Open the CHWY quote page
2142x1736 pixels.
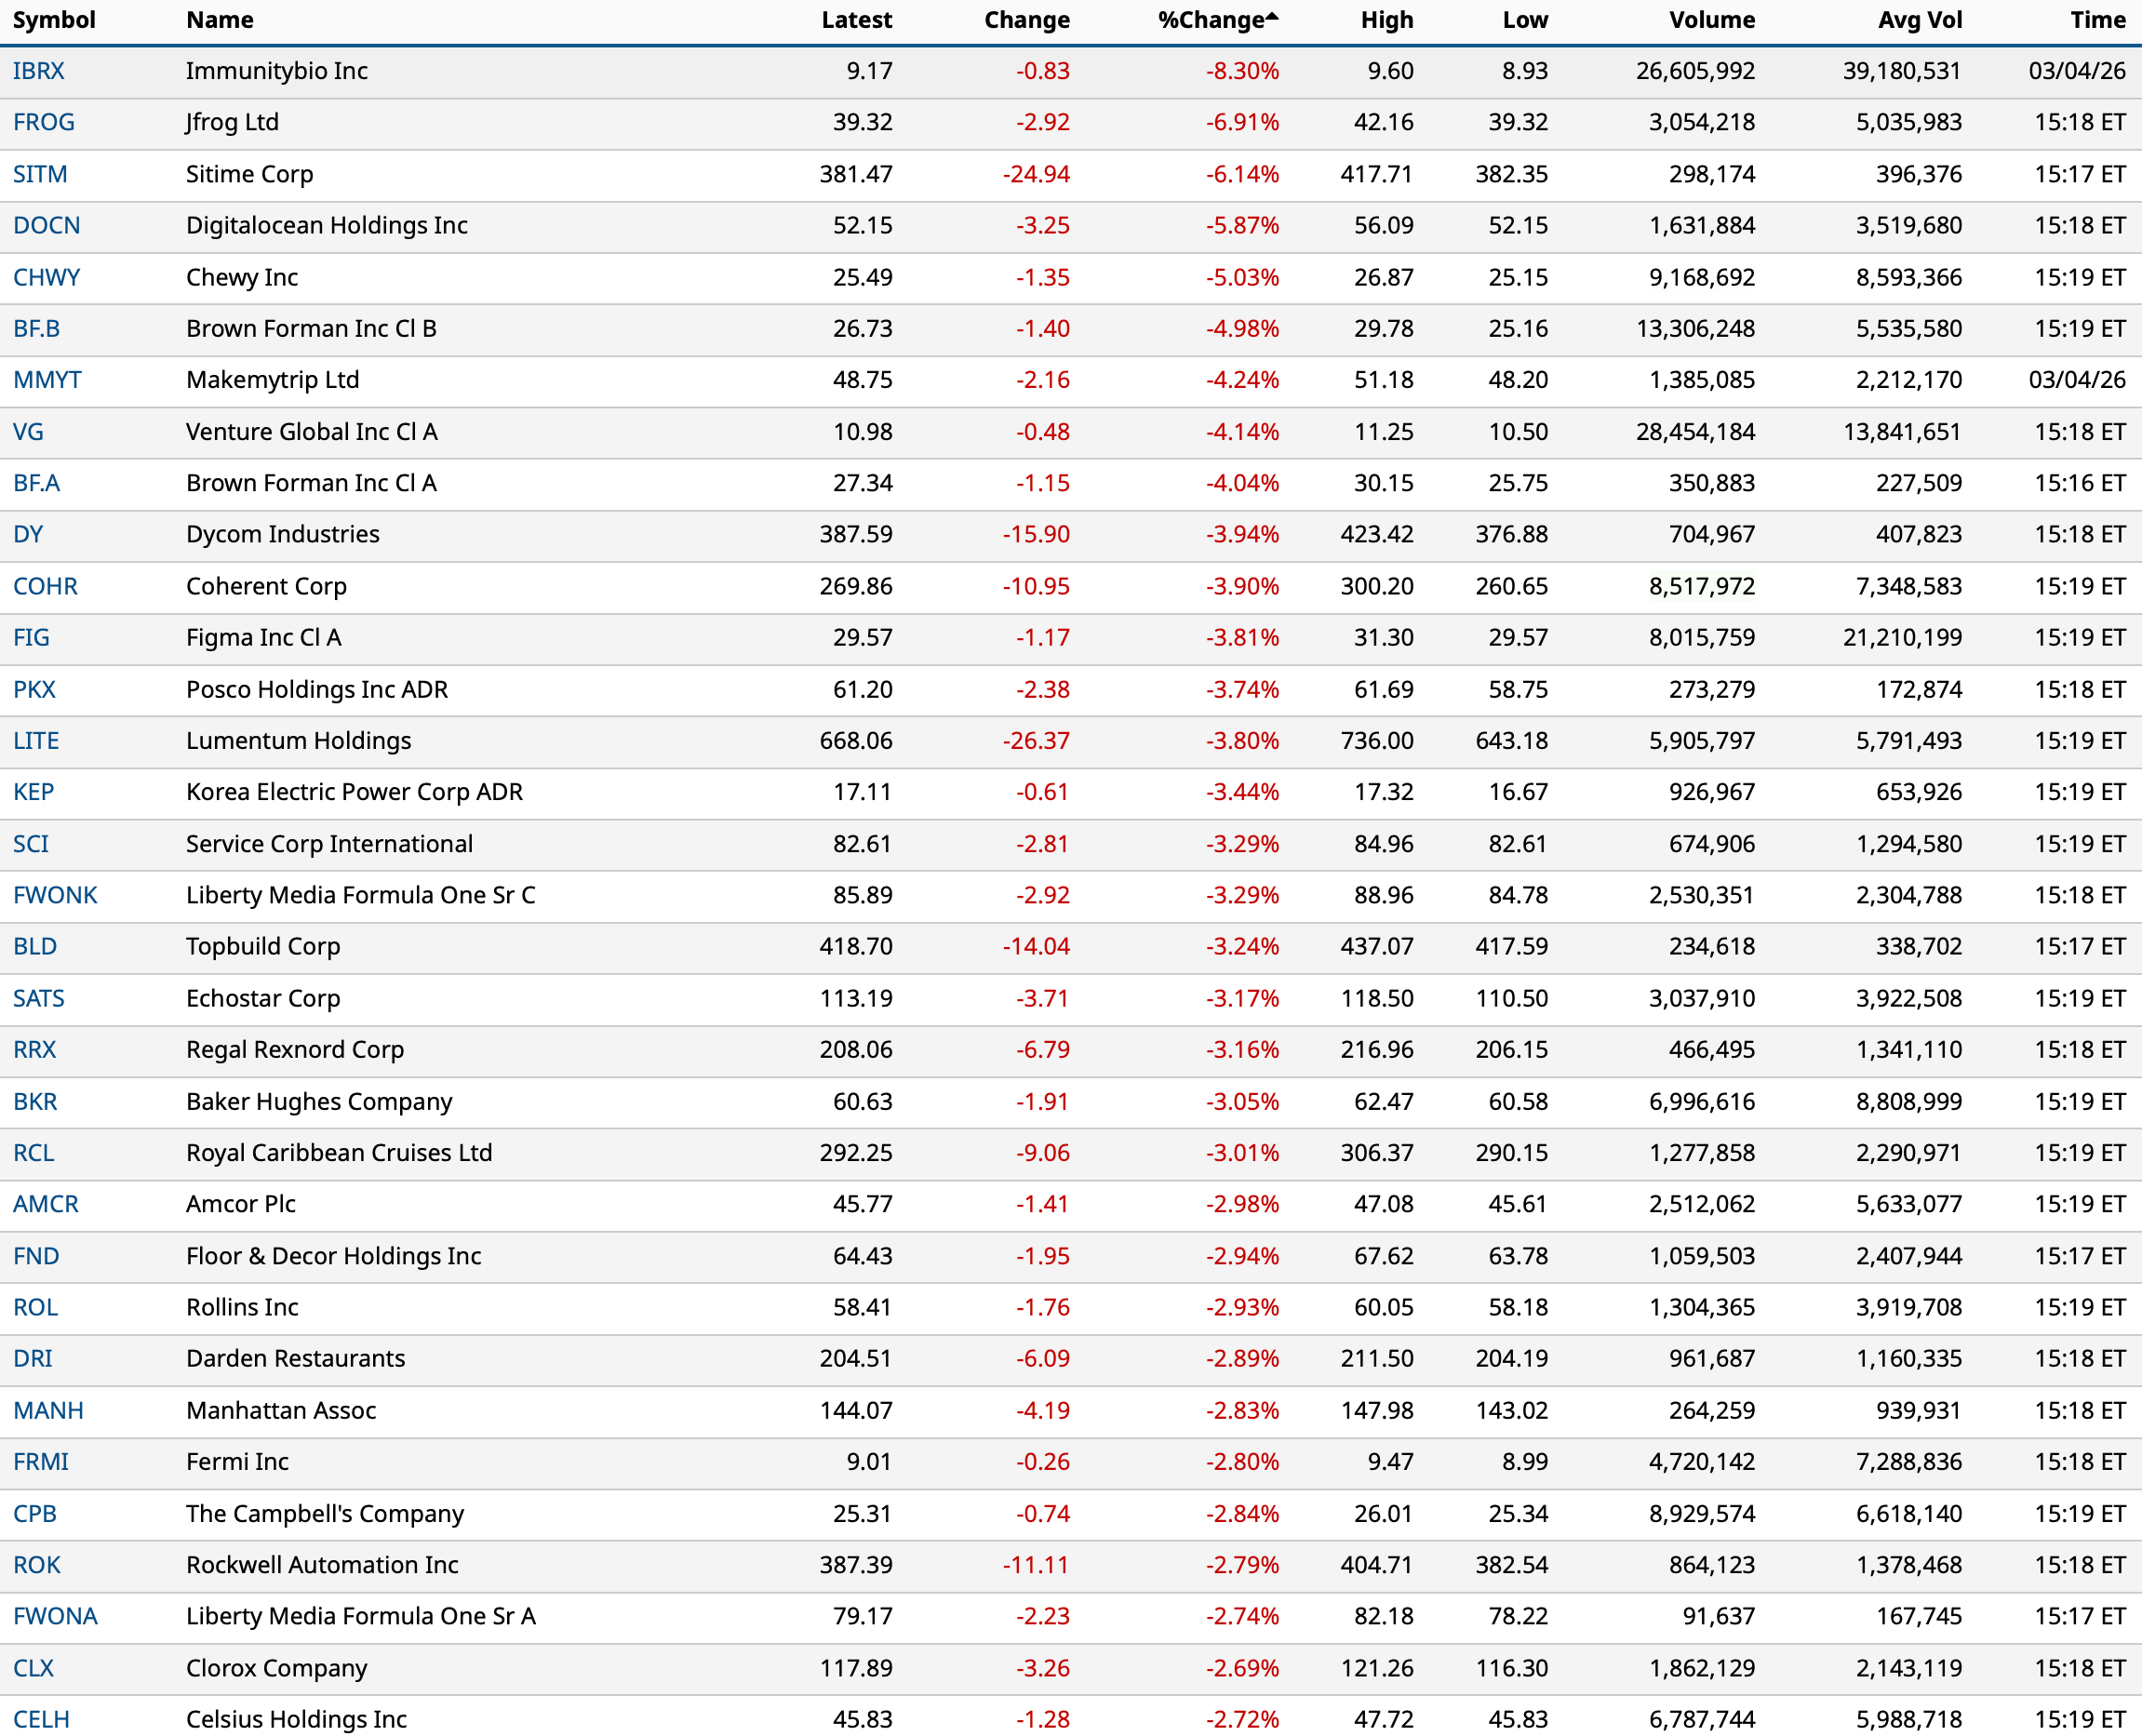coord(46,277)
